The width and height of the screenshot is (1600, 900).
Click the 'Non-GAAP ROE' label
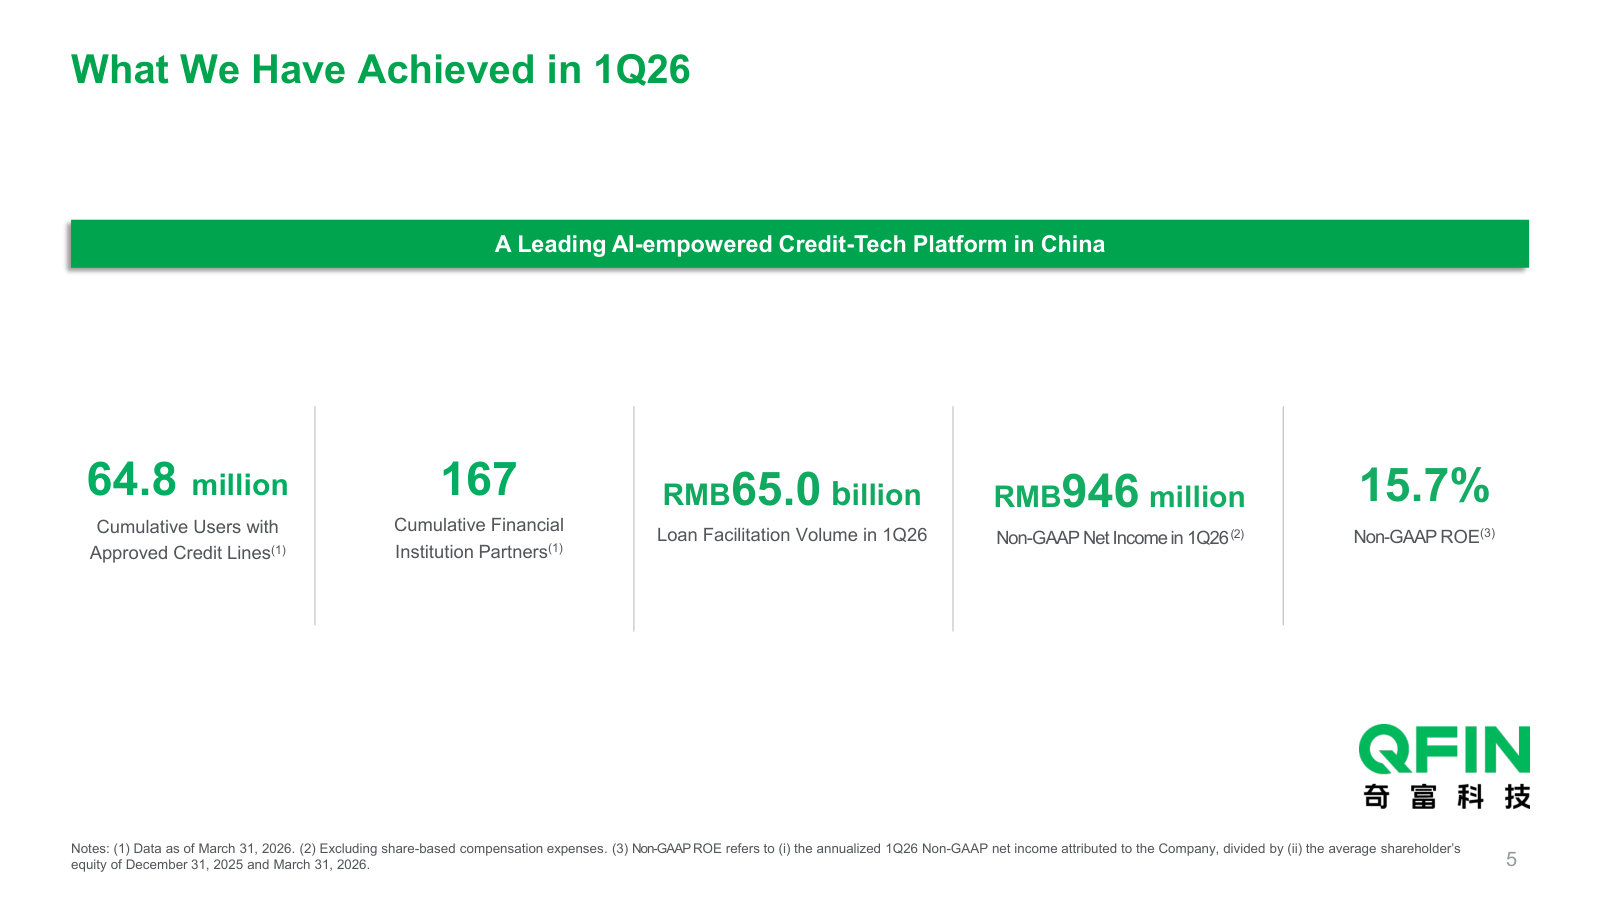click(1424, 536)
